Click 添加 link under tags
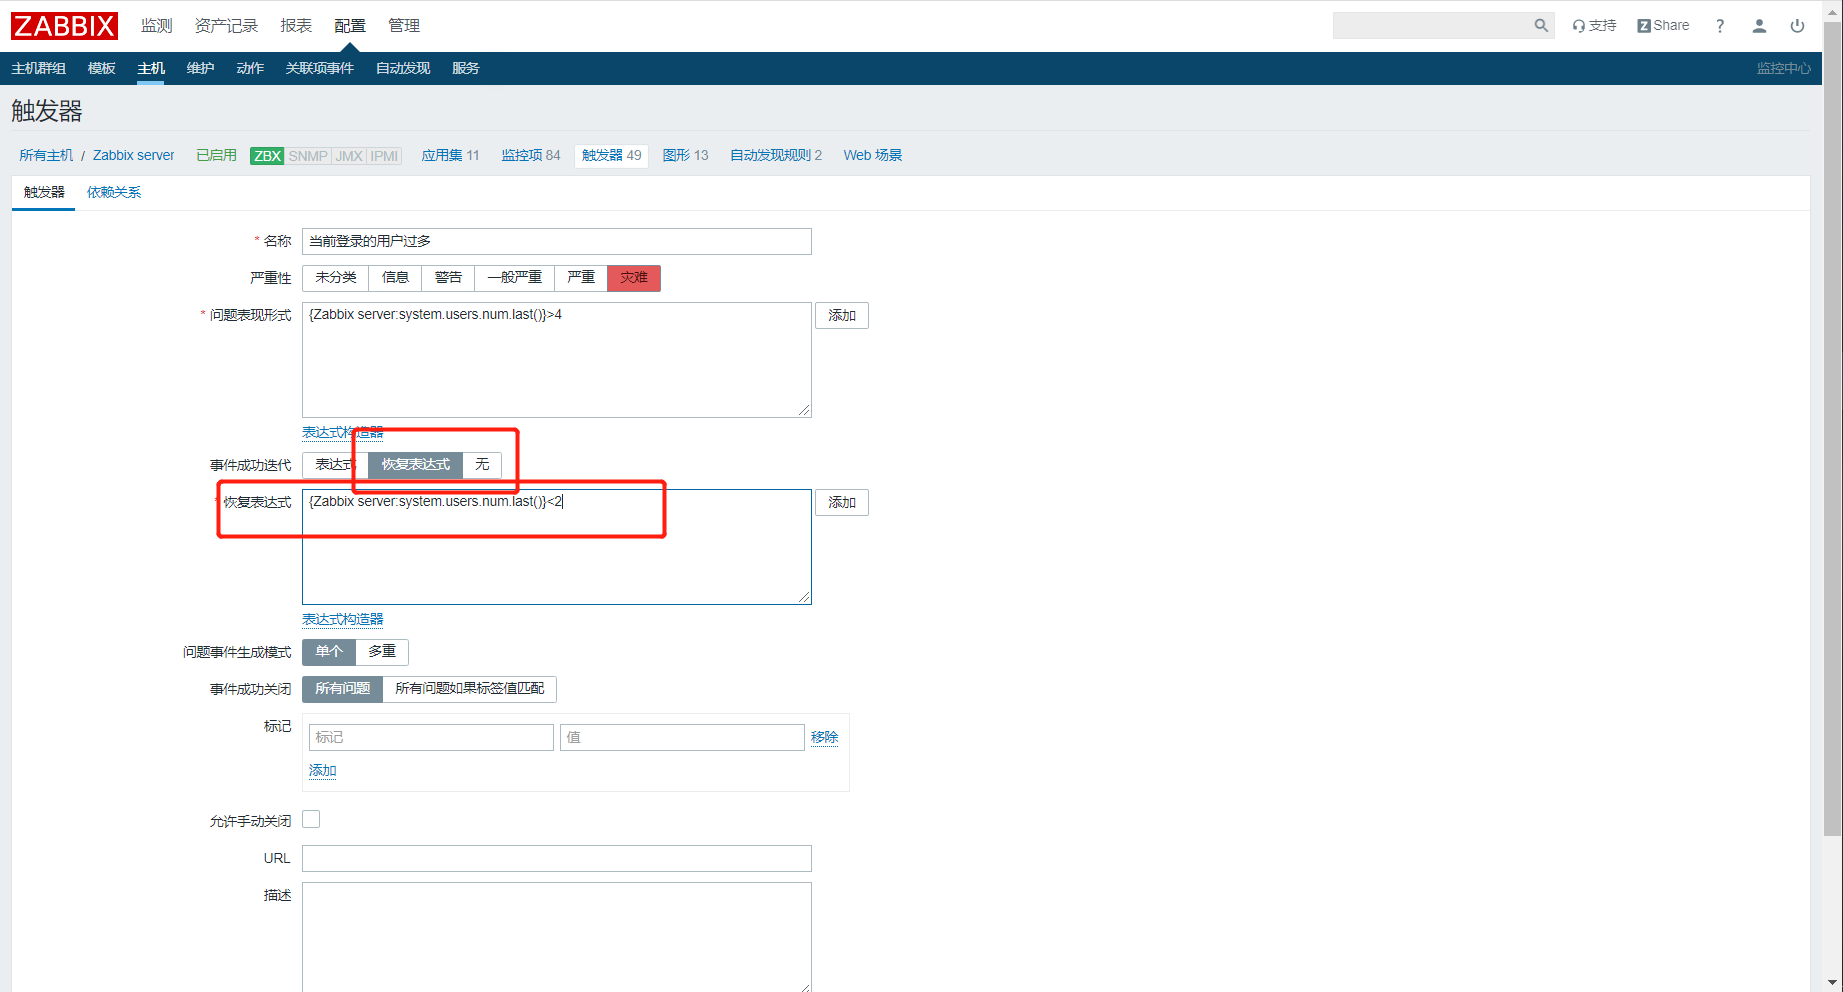1843x992 pixels. pyautogui.click(x=323, y=771)
